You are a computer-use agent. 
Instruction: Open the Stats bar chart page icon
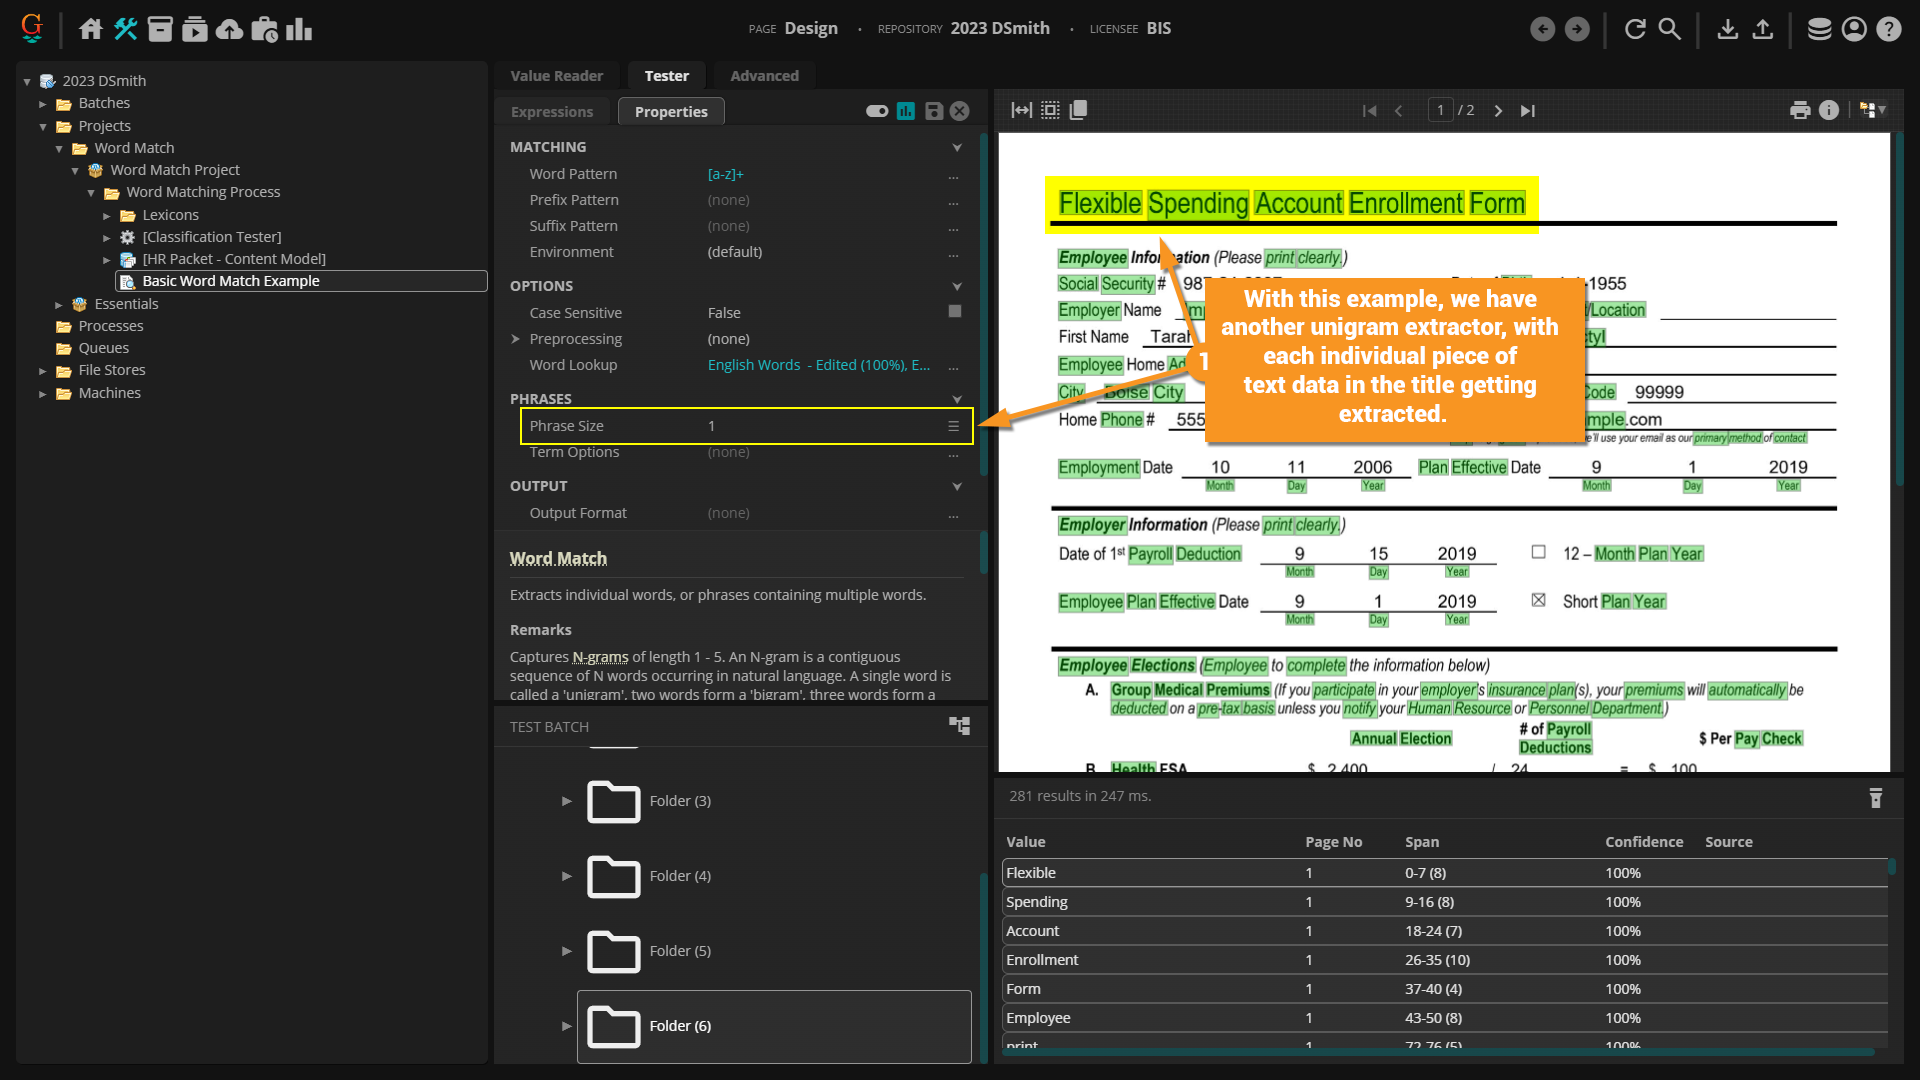click(x=298, y=29)
